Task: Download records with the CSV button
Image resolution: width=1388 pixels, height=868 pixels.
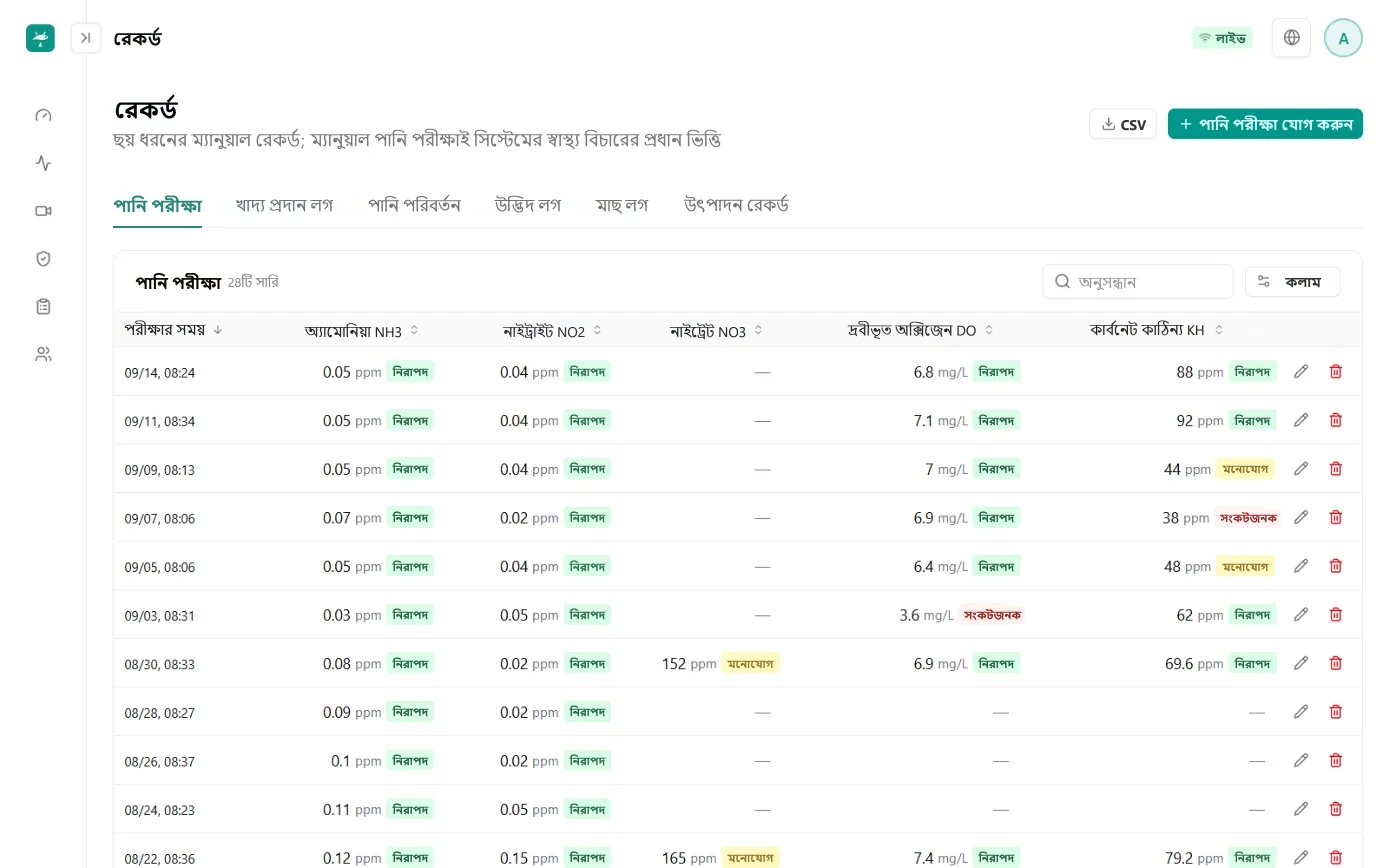Action: click(x=1123, y=124)
